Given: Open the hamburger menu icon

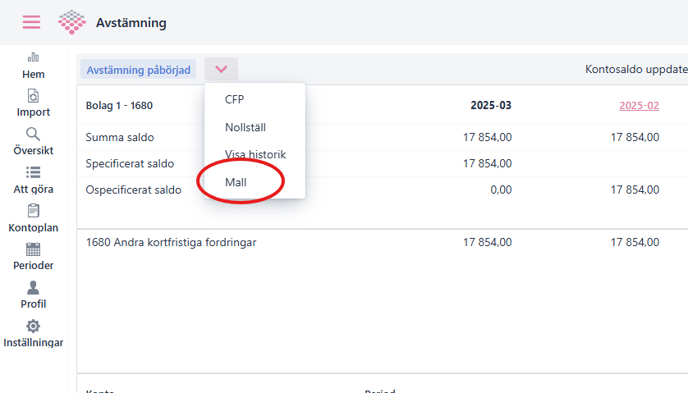Looking at the screenshot, I should 31,22.
